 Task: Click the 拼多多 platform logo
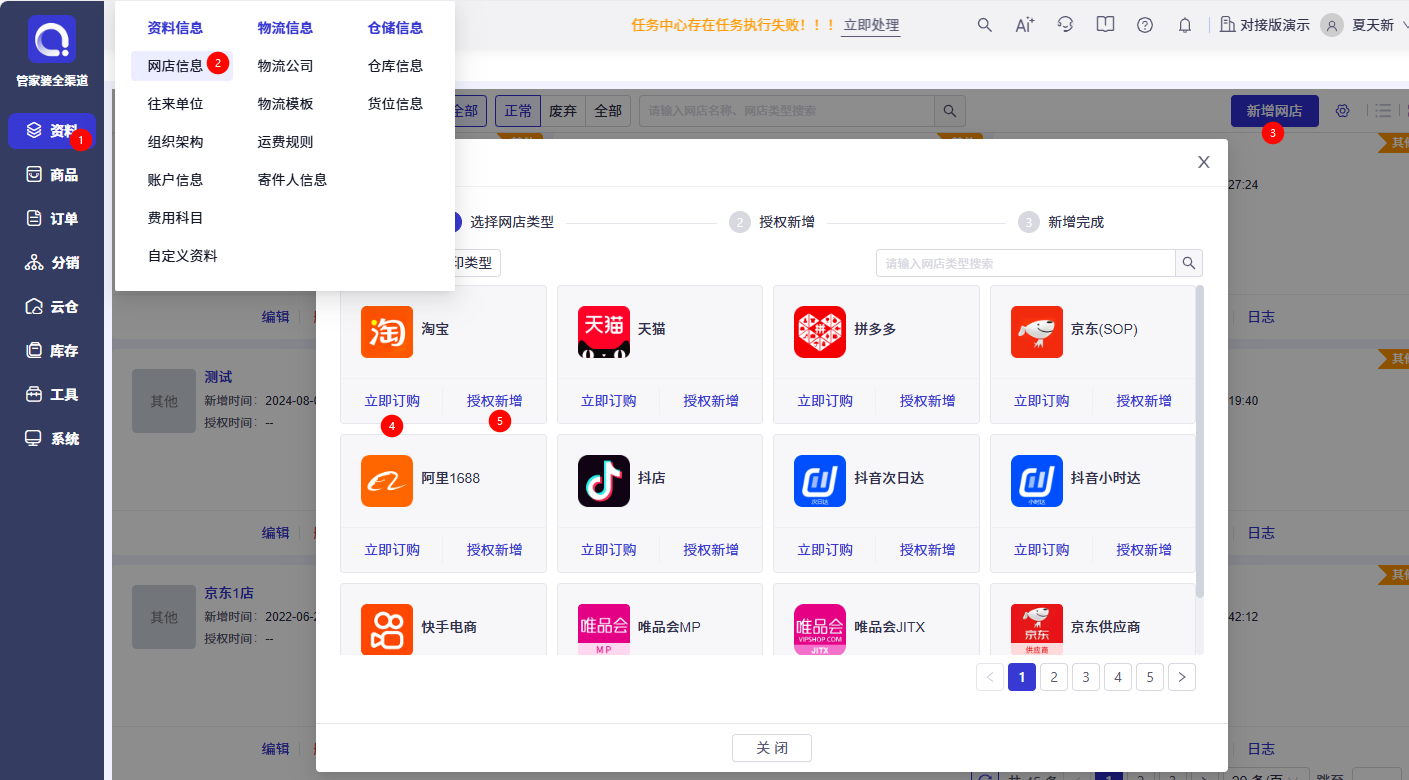(x=820, y=332)
